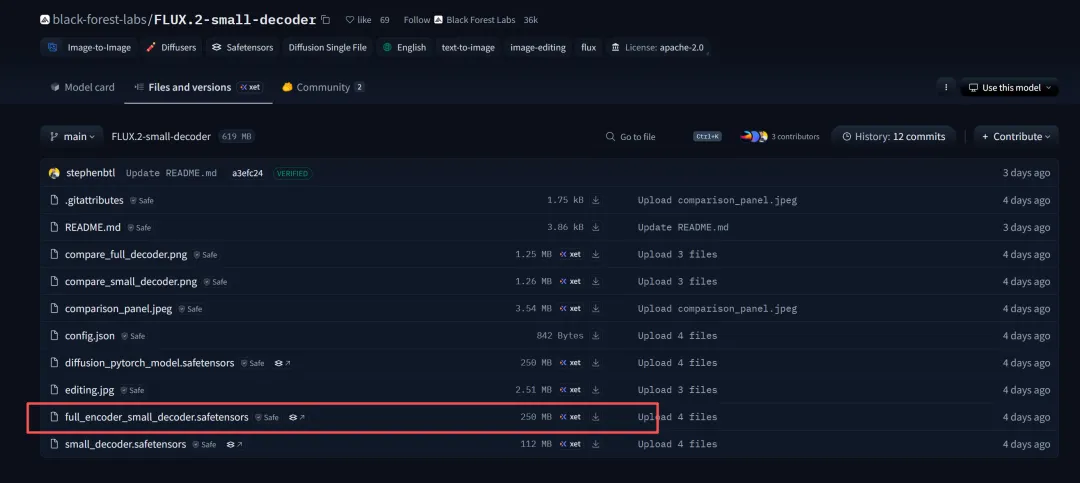
Task: Expand the main branch selector
Action: click(72, 136)
